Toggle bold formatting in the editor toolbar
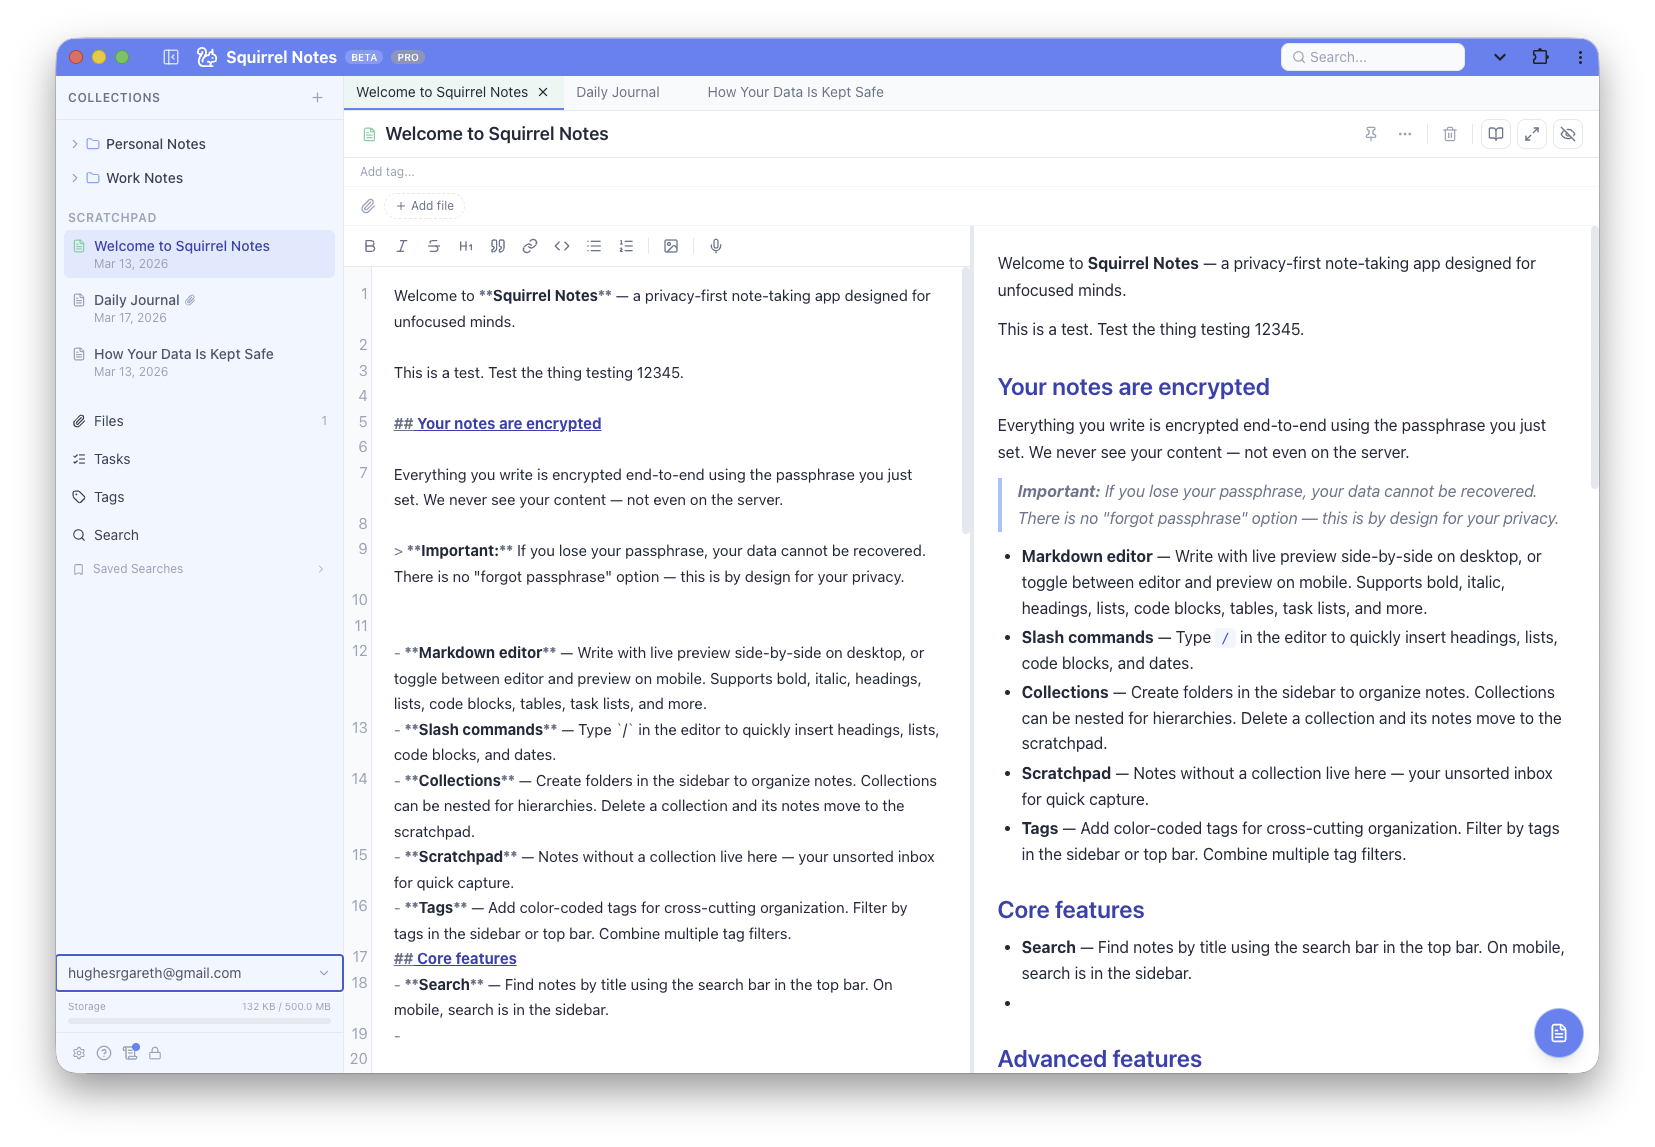1655x1147 pixels. click(370, 246)
